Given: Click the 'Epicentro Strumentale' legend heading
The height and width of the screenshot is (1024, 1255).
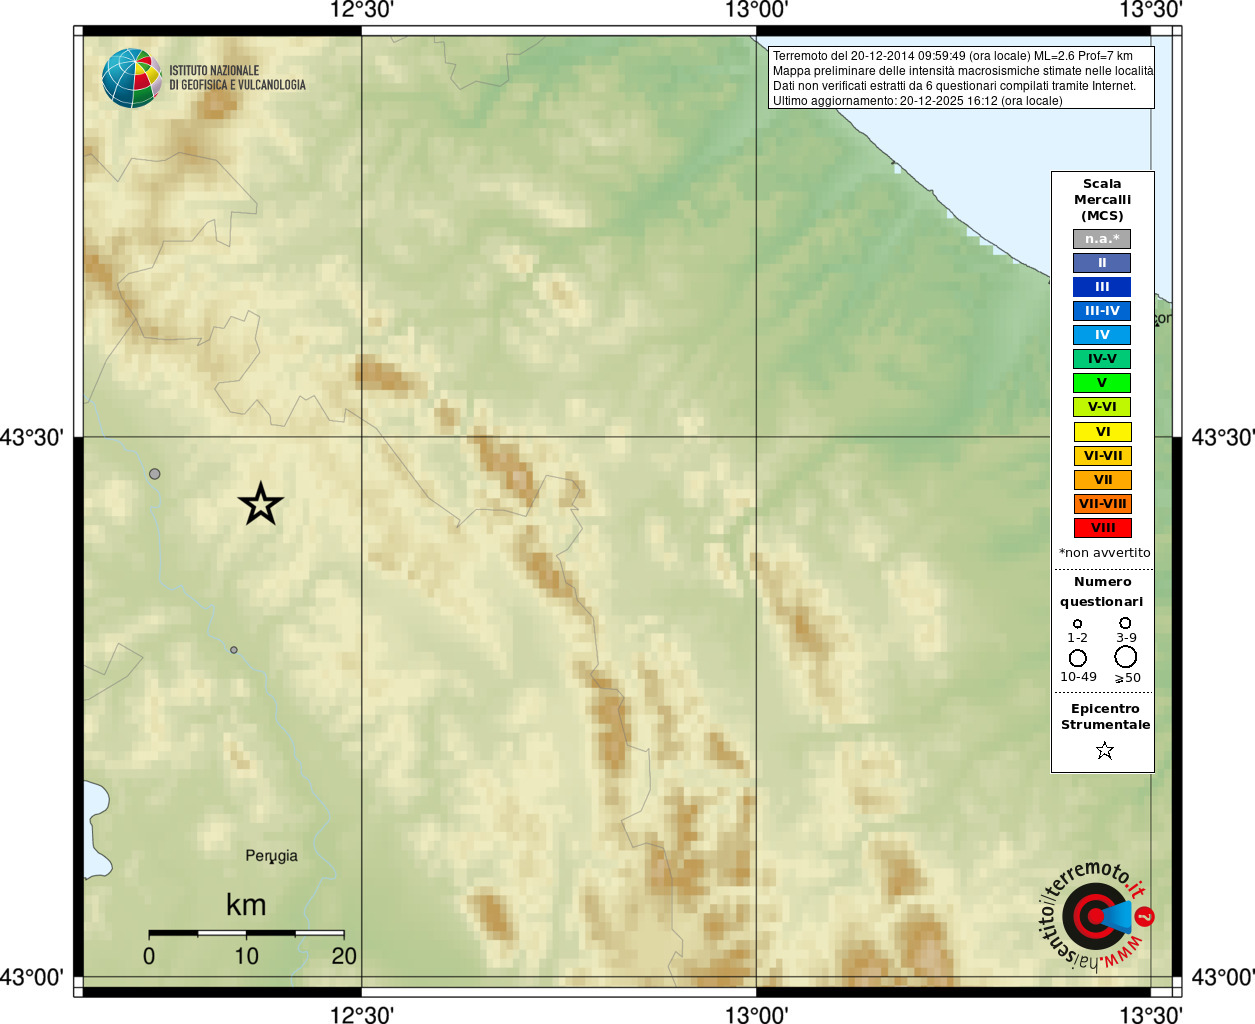Looking at the screenshot, I should 1105,717.
